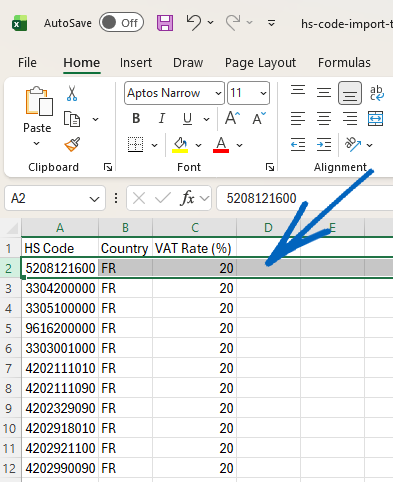Open text Orientation icon
Viewport: 393px width, 482px height.
coord(353,144)
